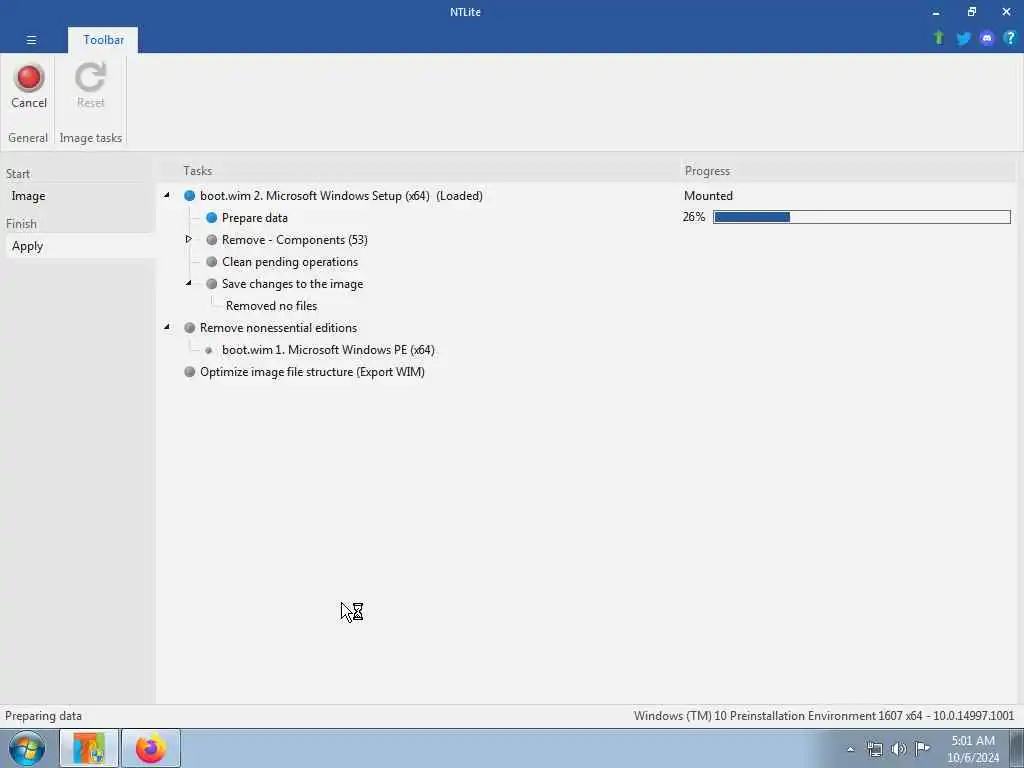The width and height of the screenshot is (1024, 768).
Task: Click the volume speaker tray icon
Action: pyautogui.click(x=899, y=749)
